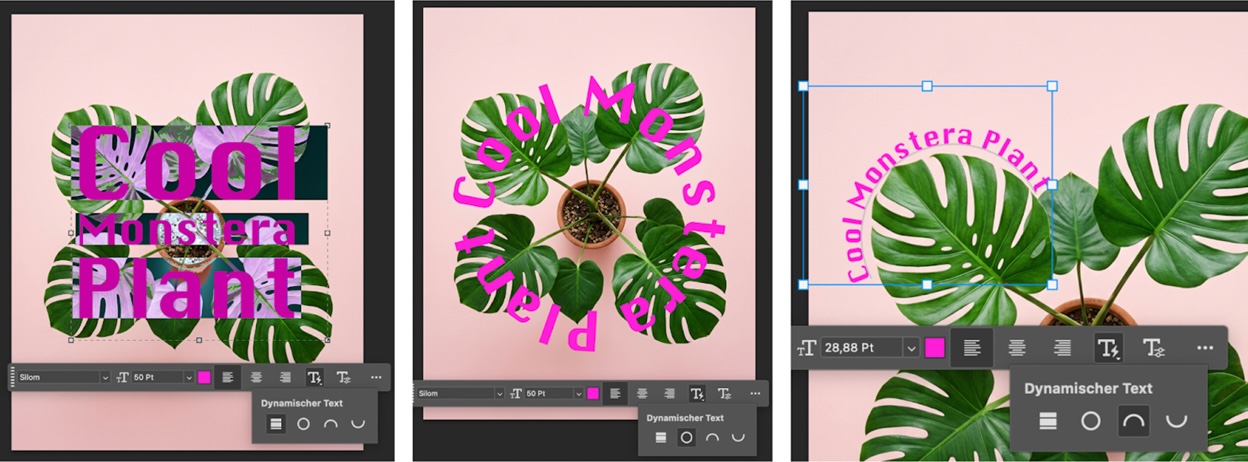
Task: Click the 'Monstera' text in the stacked-text image
Action: [x=189, y=230]
